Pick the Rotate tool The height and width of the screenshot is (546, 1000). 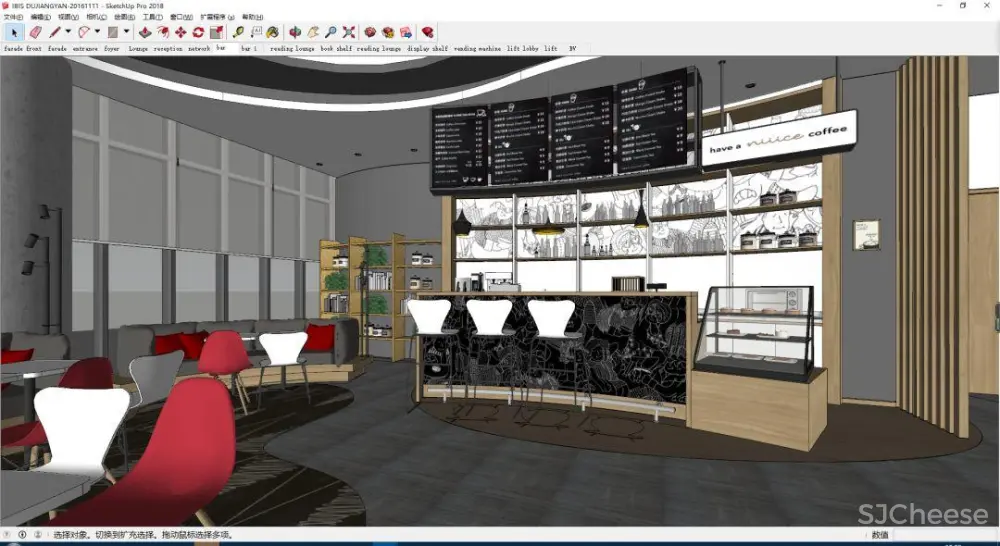(x=198, y=32)
